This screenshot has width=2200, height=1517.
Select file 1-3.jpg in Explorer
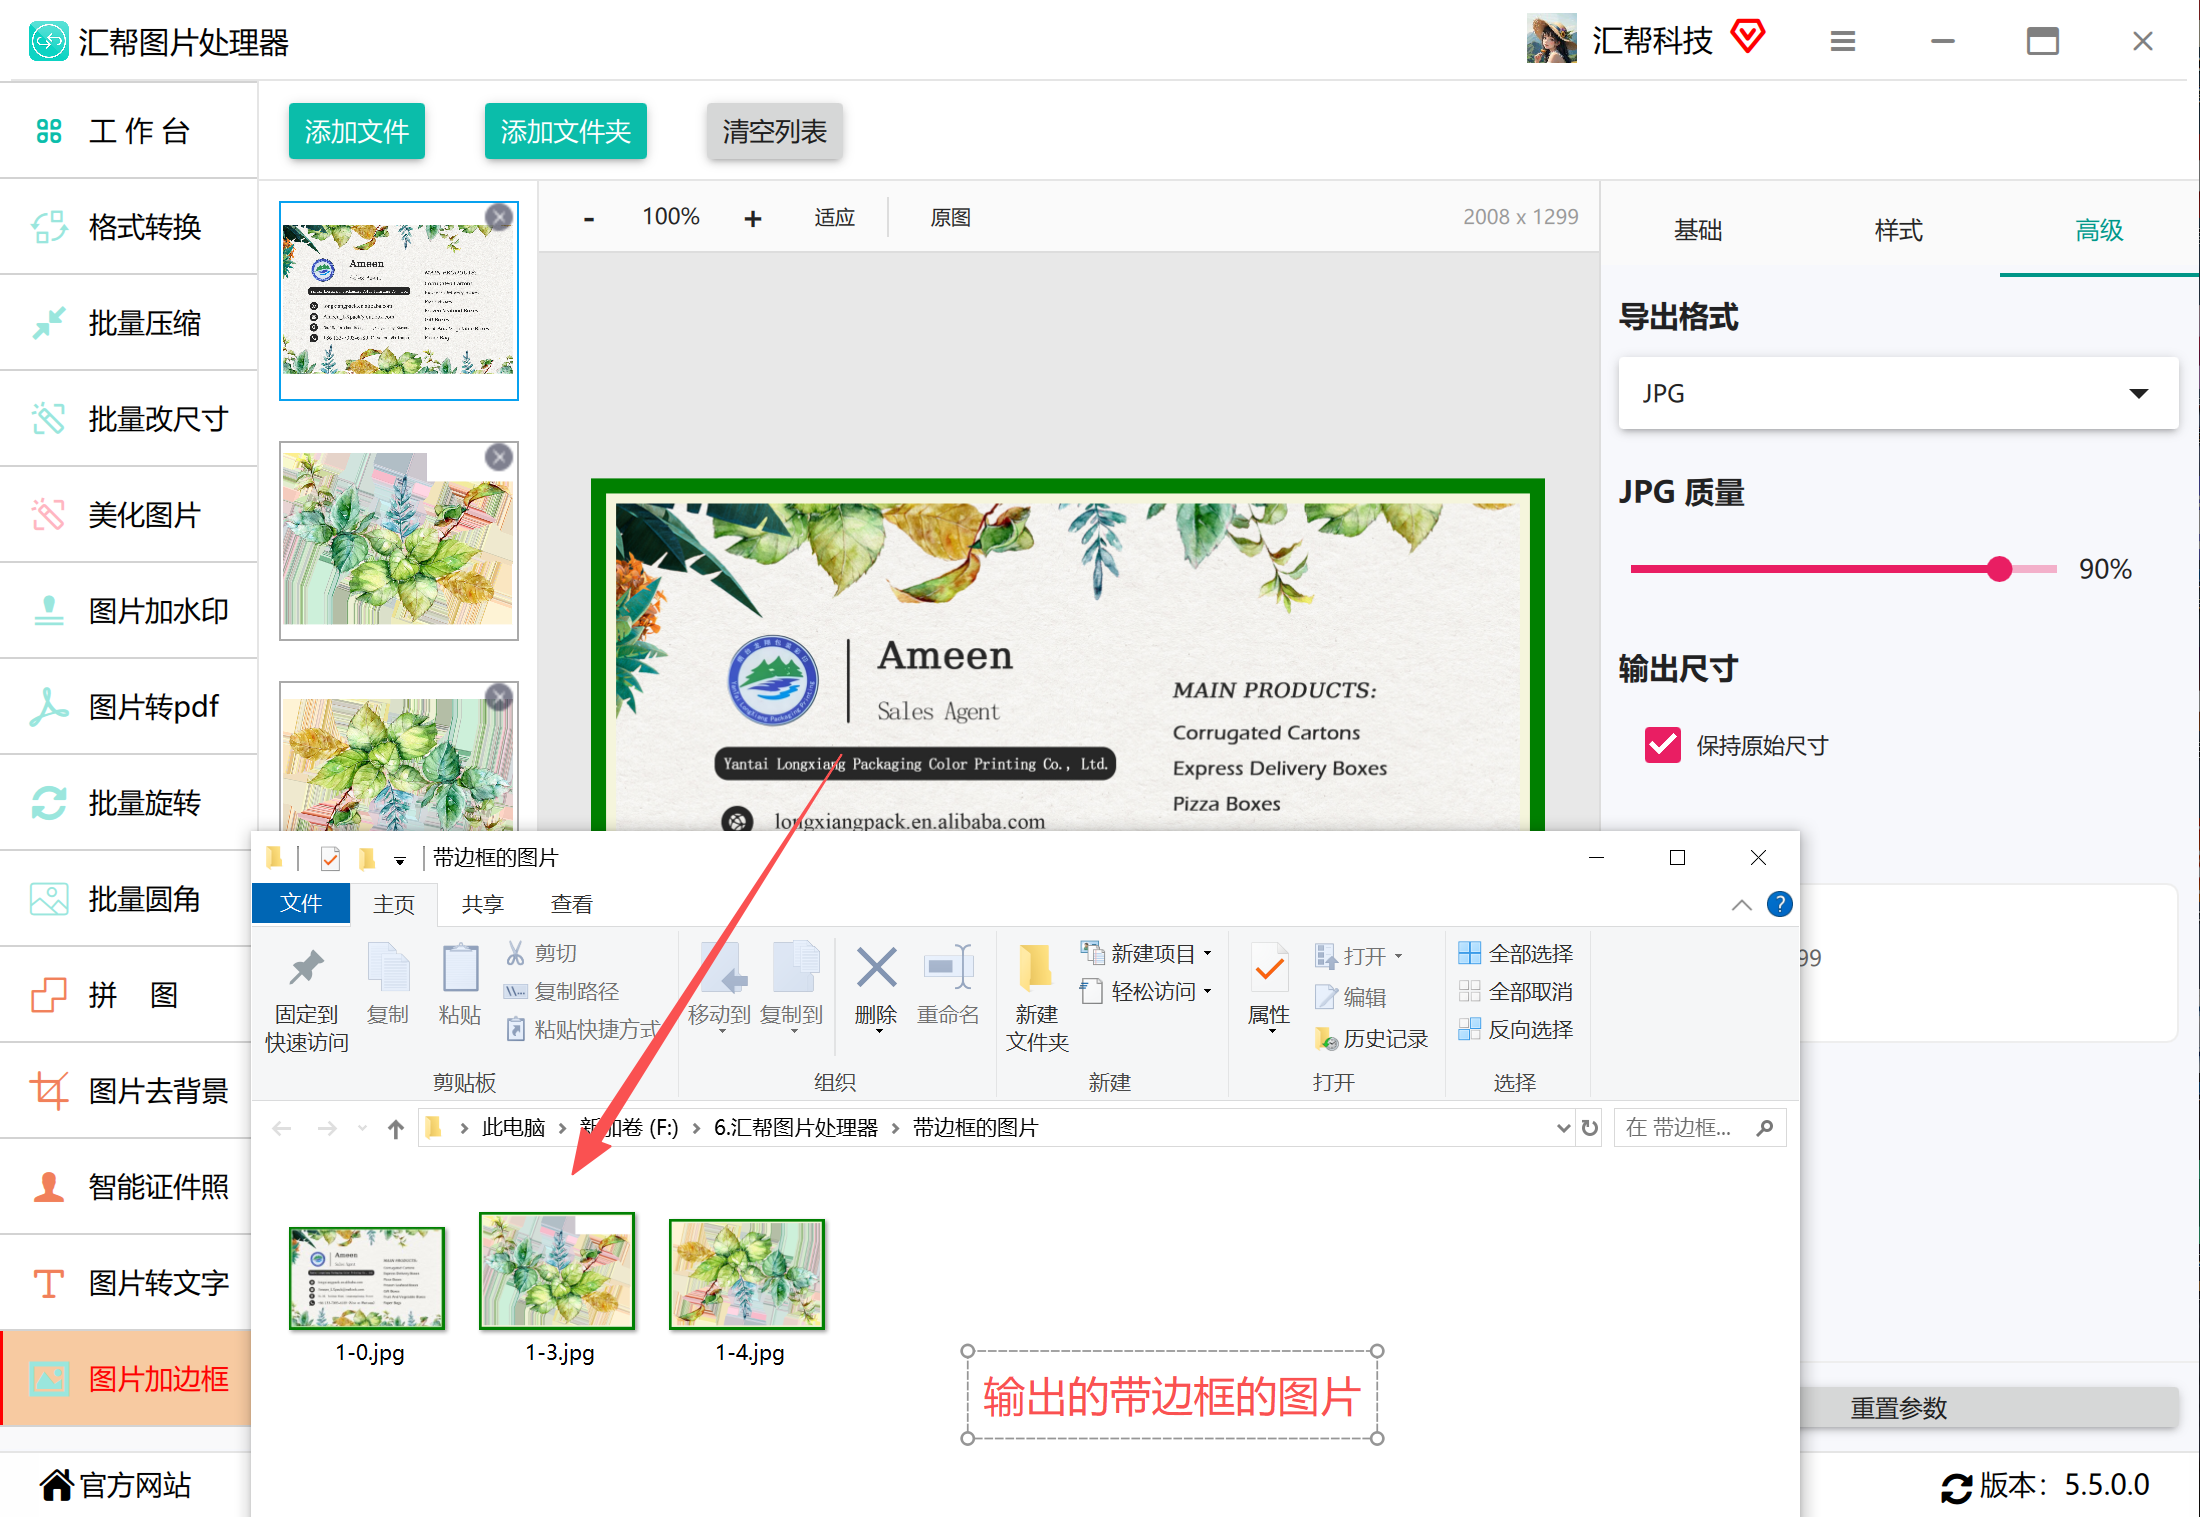pyautogui.click(x=558, y=1289)
